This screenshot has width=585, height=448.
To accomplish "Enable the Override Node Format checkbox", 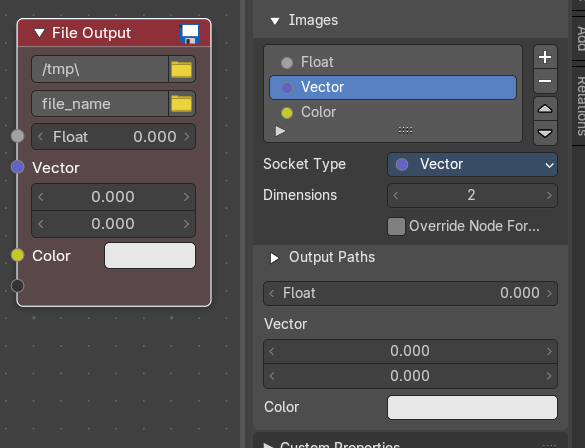I will point(396,226).
